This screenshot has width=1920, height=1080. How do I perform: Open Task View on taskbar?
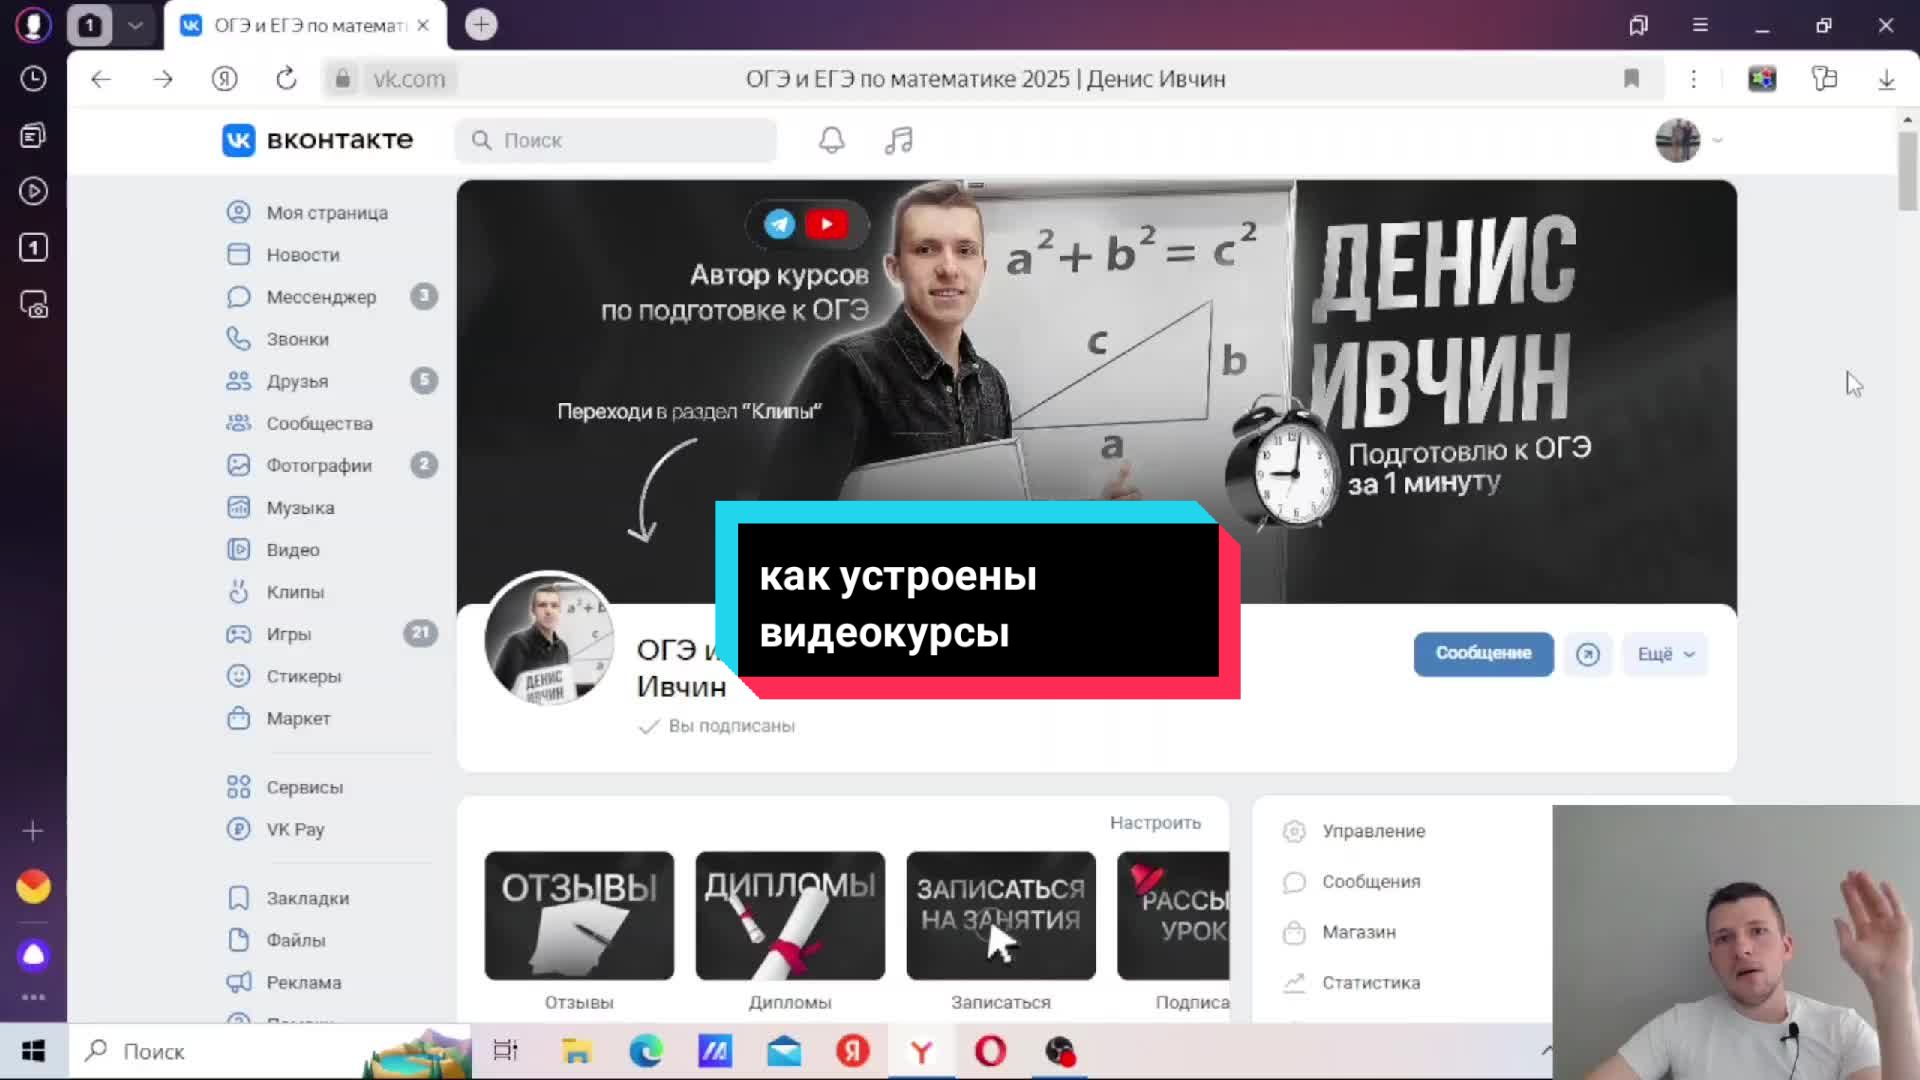(506, 1051)
